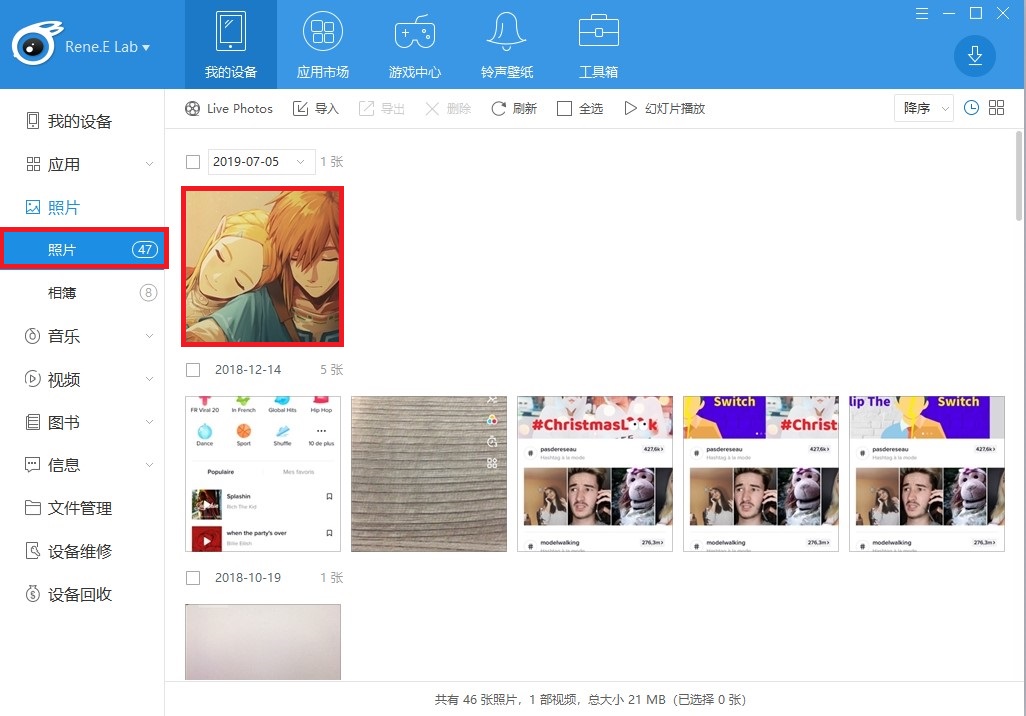
Task: Select the blank gray 2018-10-19 thumbnail
Action: (x=262, y=641)
